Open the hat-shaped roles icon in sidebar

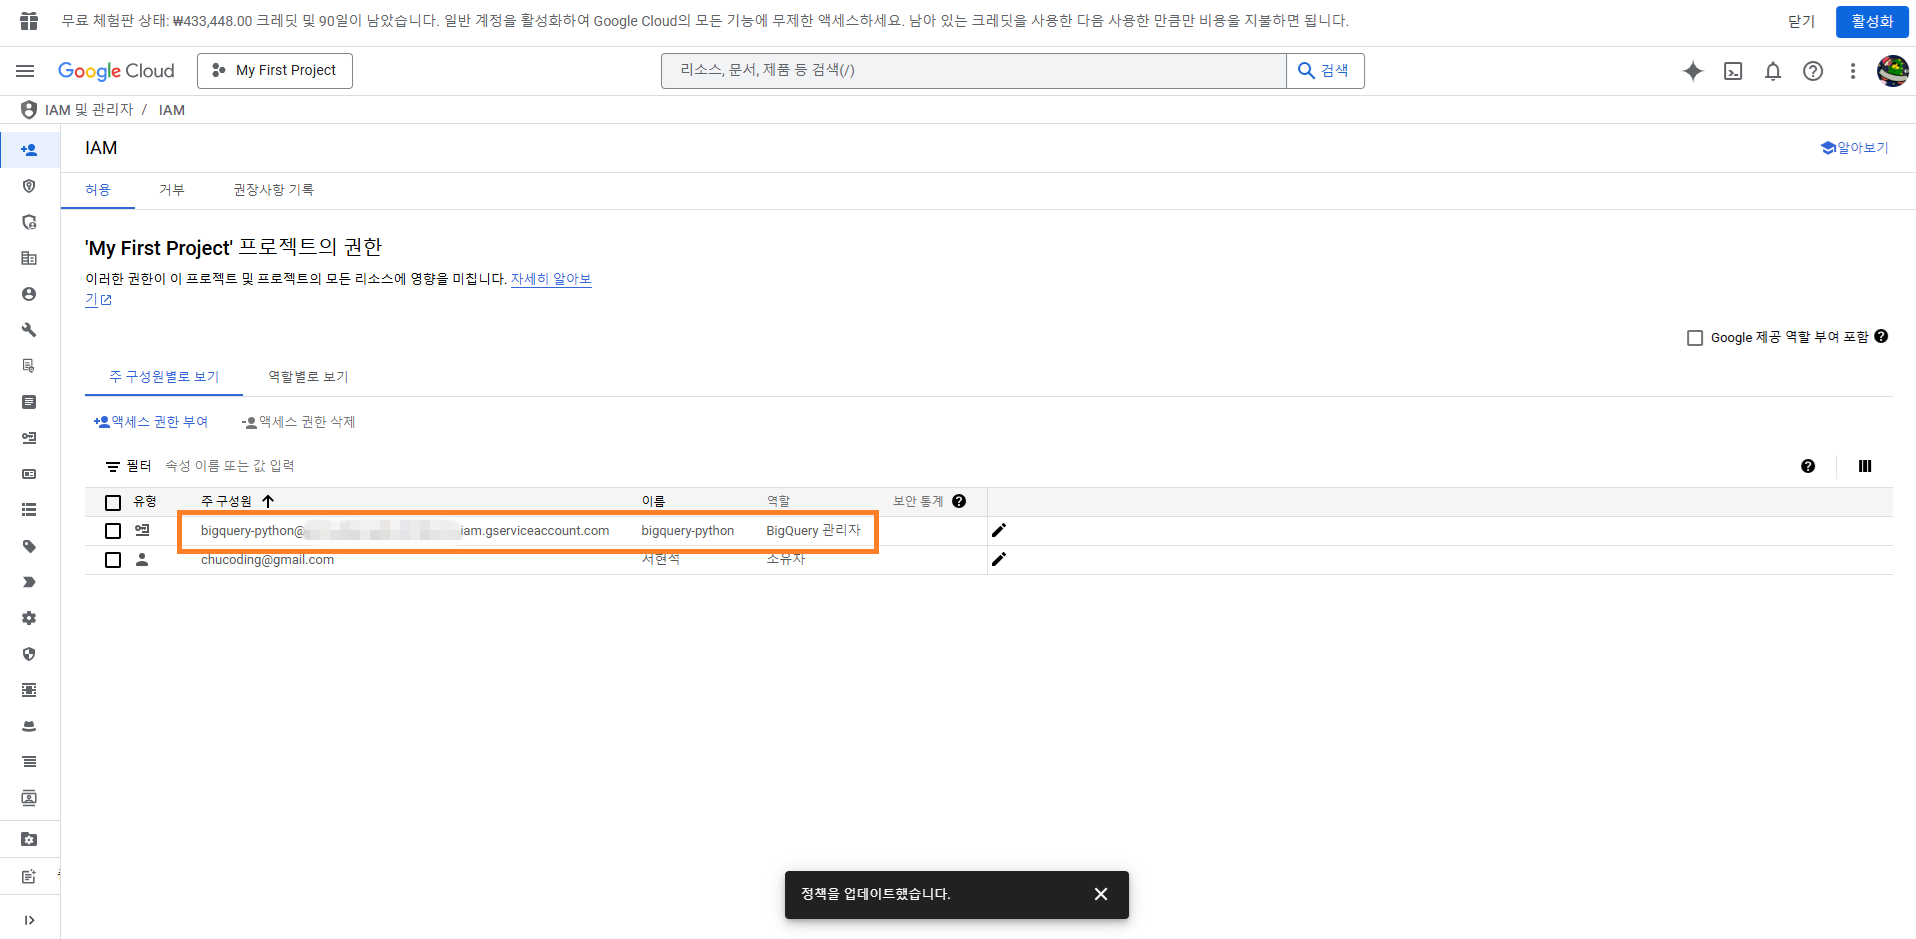click(x=29, y=726)
